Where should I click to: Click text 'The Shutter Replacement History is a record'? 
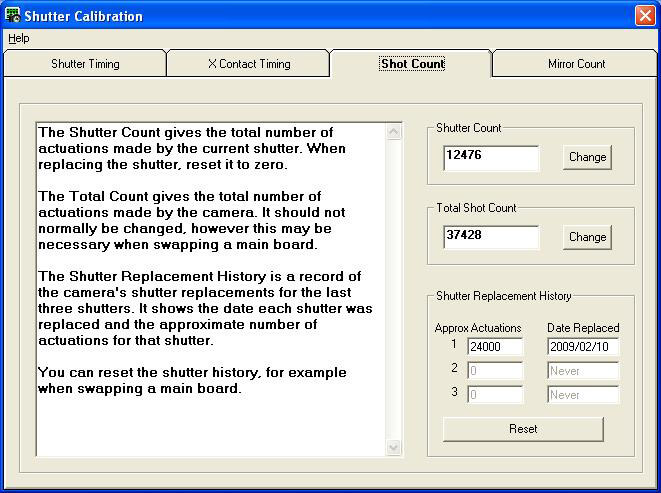tap(188, 277)
